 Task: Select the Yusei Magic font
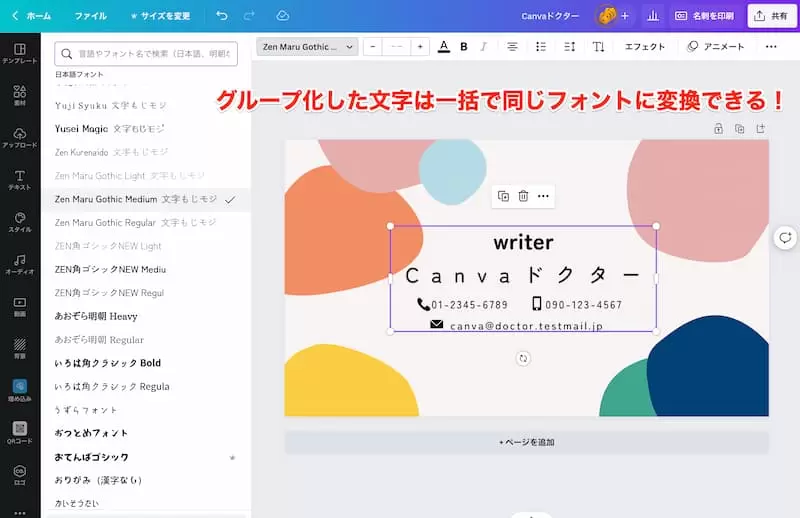pyautogui.click(x=145, y=129)
